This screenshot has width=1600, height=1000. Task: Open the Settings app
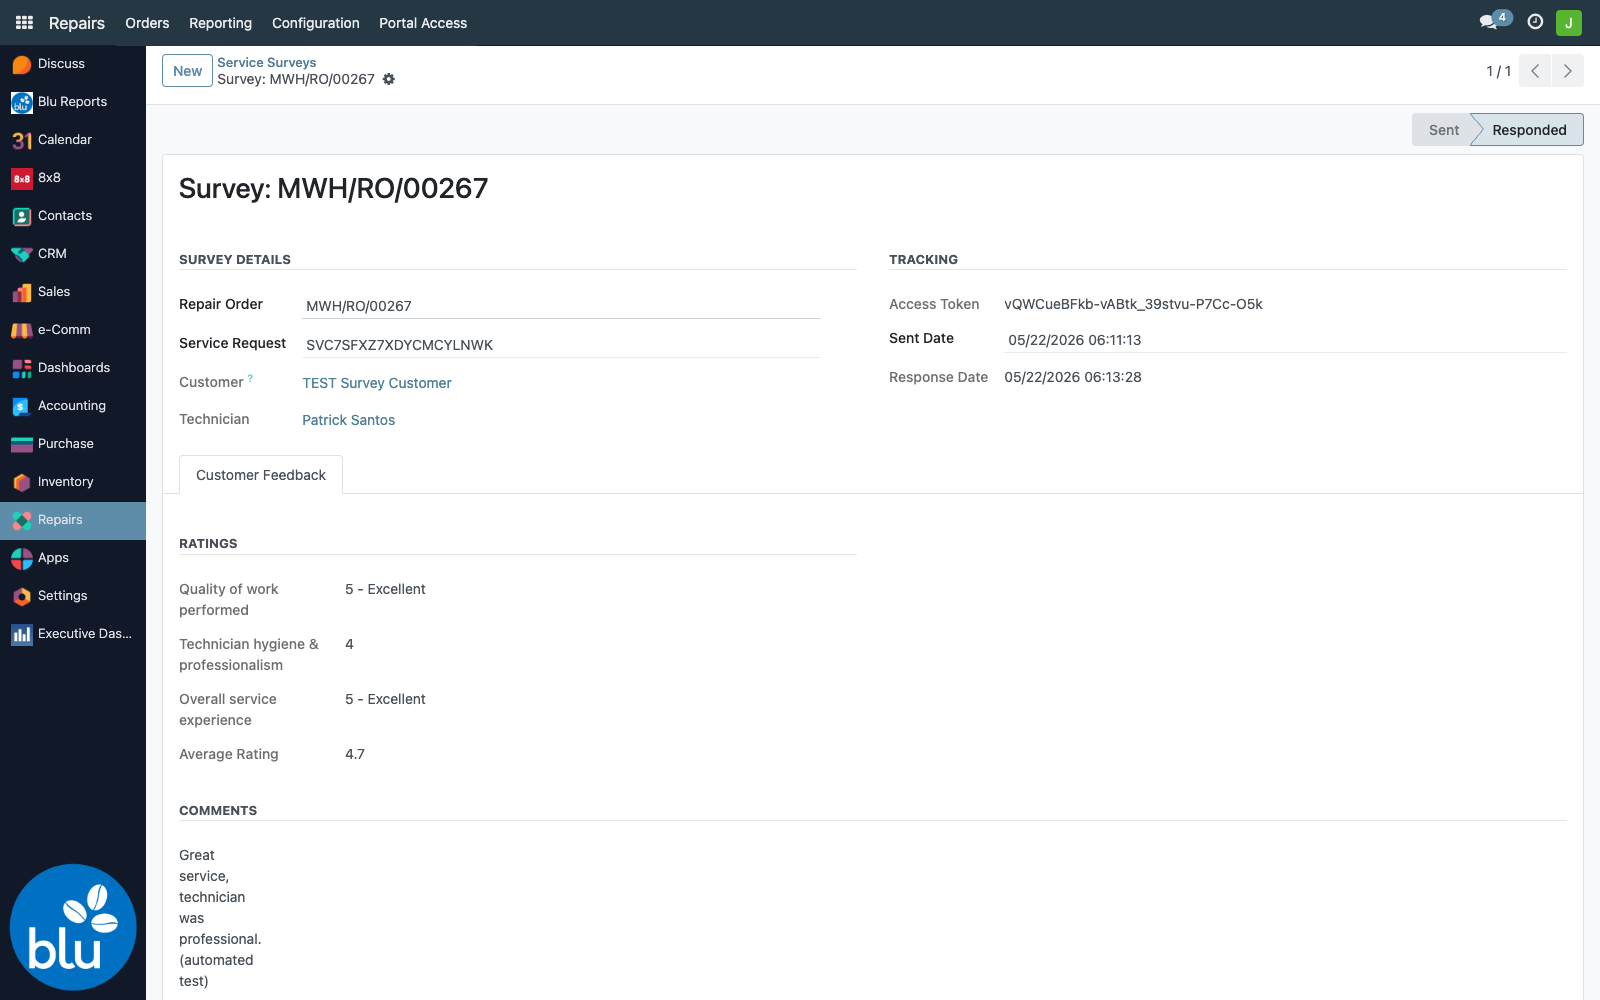[73, 596]
